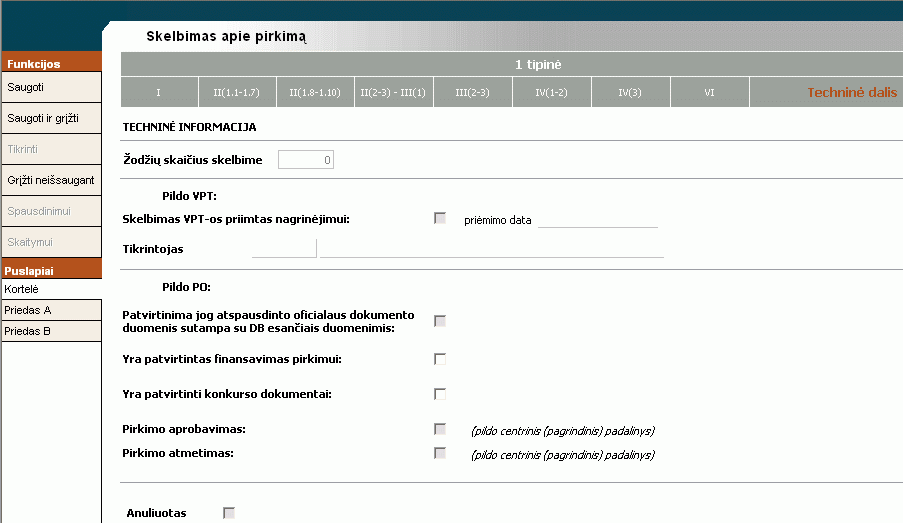Image resolution: width=903 pixels, height=523 pixels.
Task: Switch to tab III(2-3)
Action: pos(473,92)
